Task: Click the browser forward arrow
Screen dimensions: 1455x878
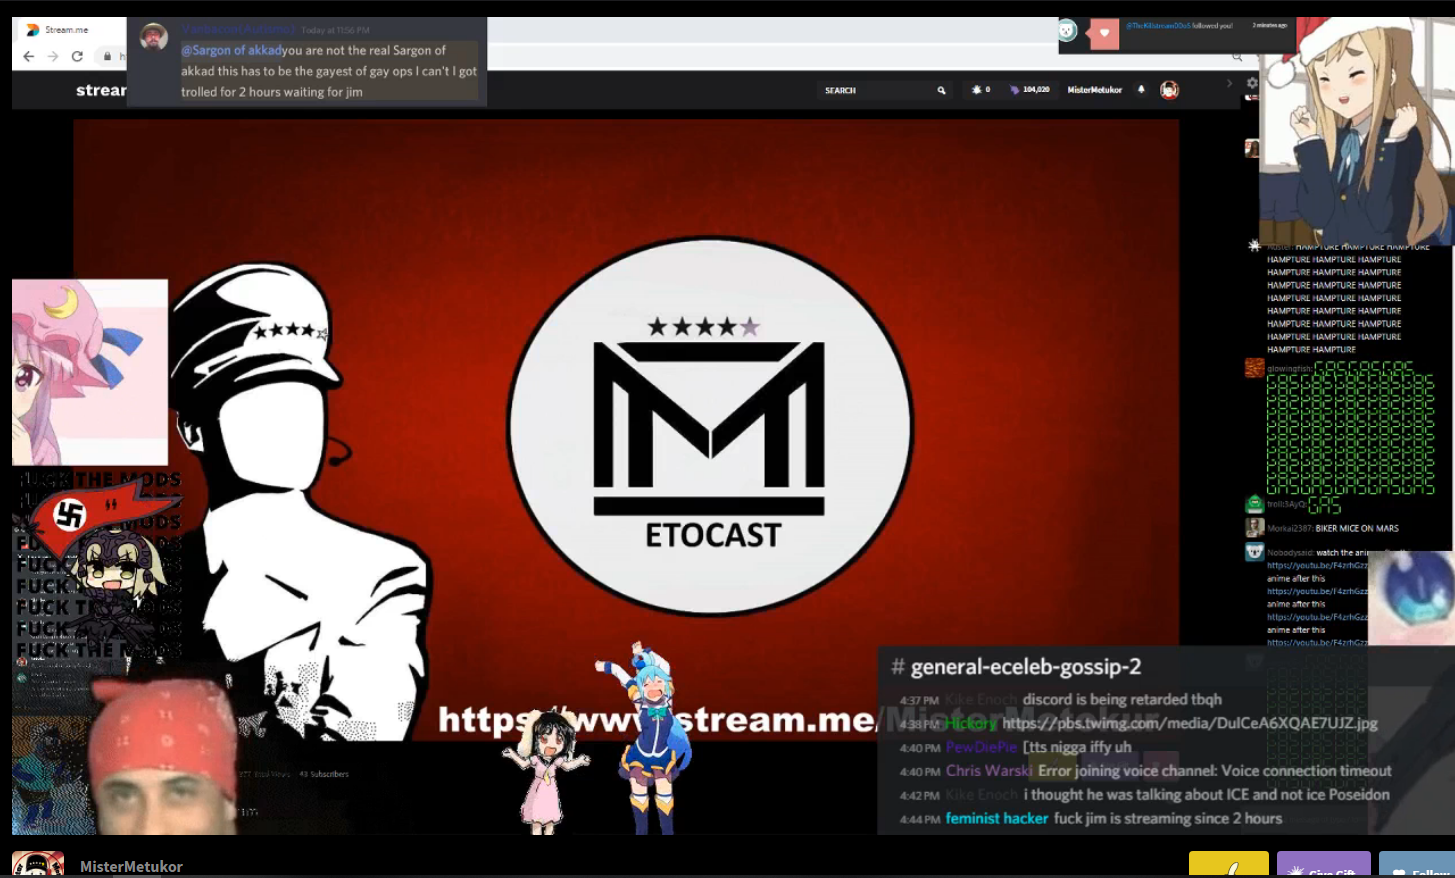Action: 53,57
